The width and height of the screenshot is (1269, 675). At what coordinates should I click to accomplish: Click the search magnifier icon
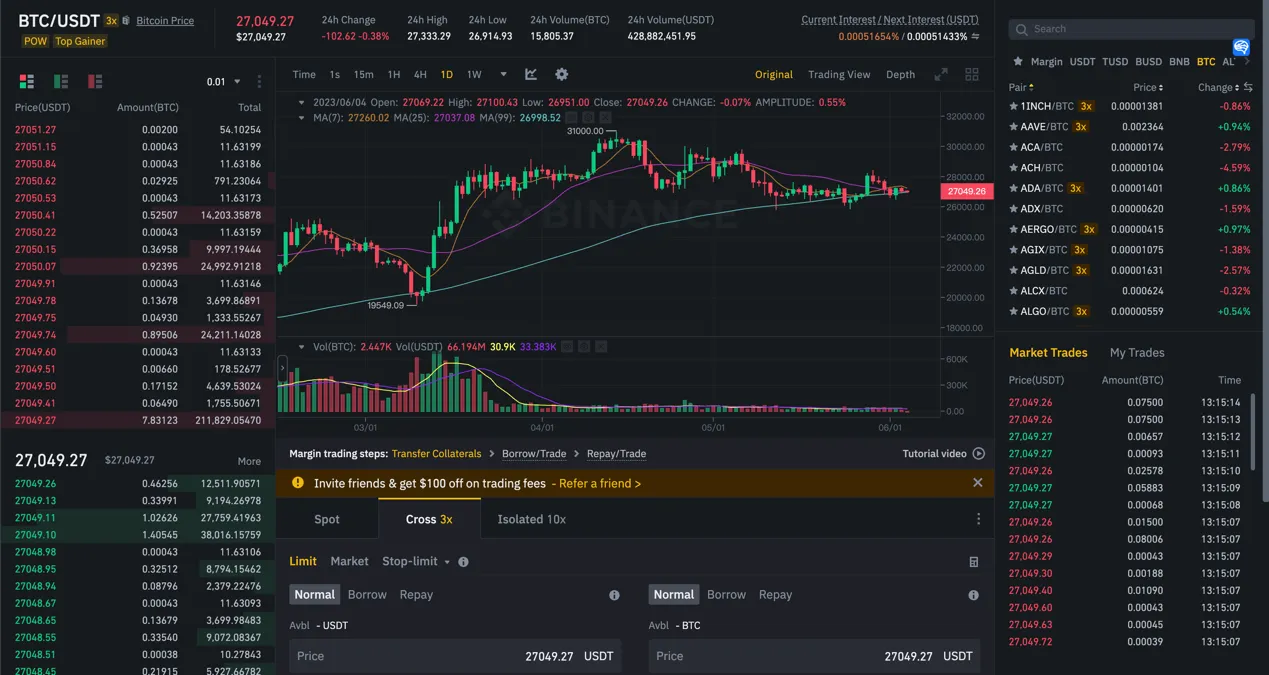pos(1023,29)
